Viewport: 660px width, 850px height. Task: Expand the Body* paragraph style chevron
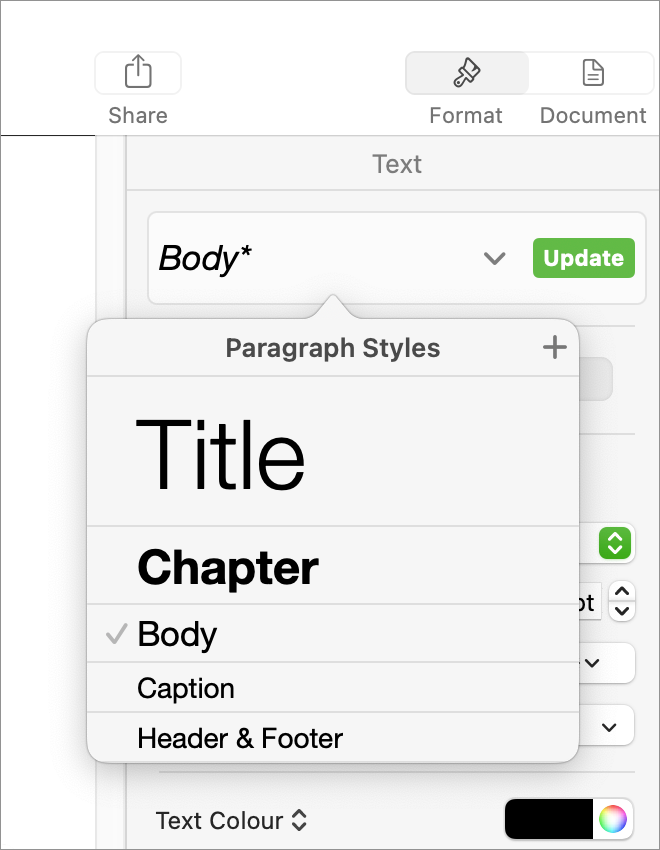click(494, 258)
